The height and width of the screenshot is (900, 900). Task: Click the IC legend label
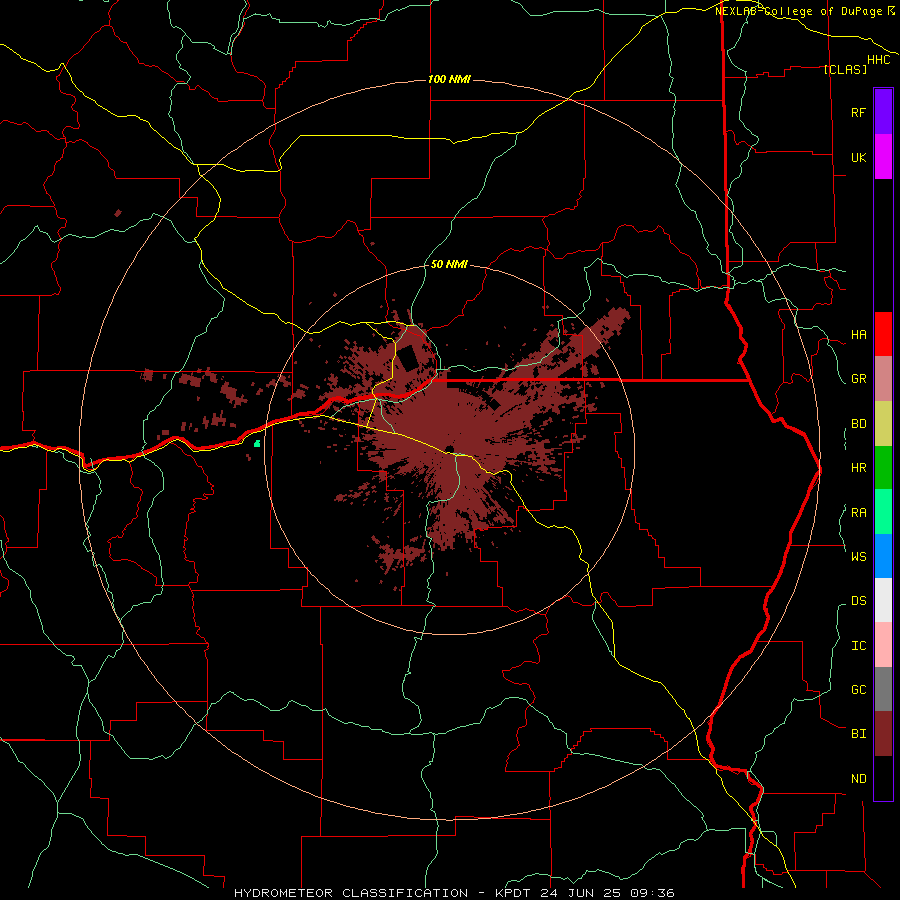(x=858, y=646)
